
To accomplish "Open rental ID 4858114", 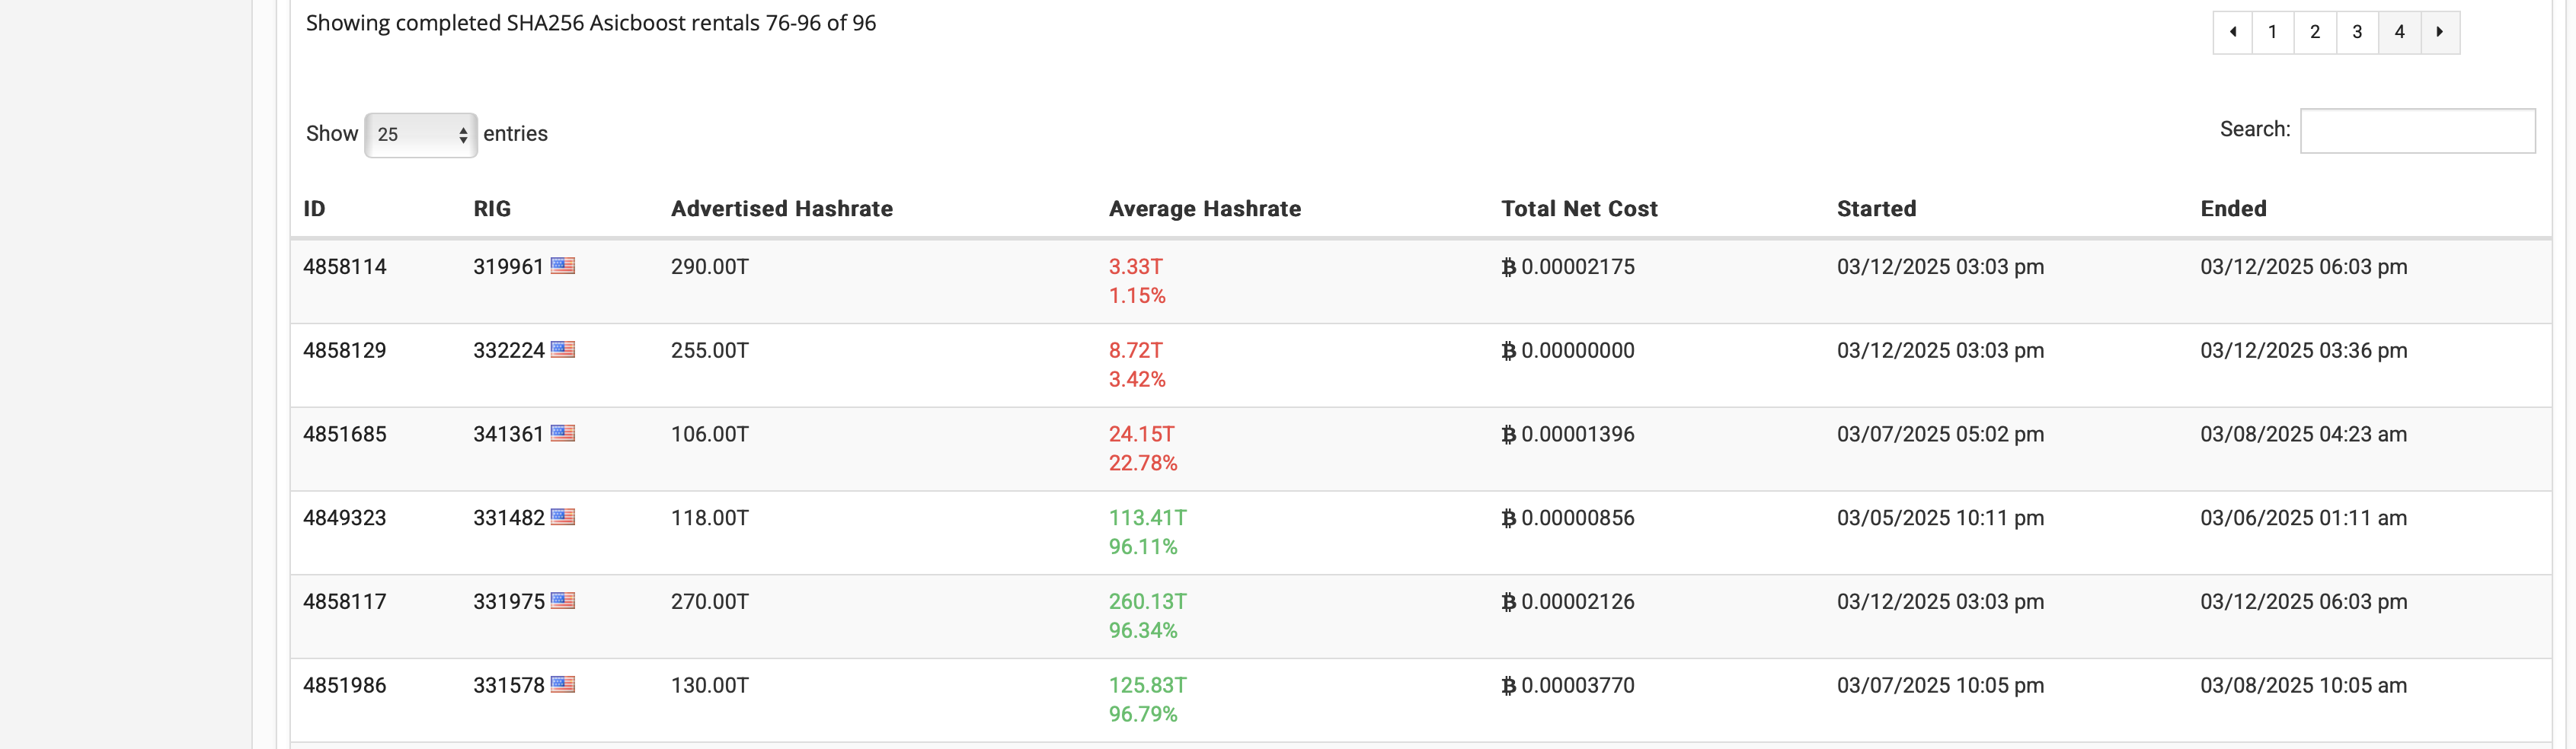I will coord(344,267).
